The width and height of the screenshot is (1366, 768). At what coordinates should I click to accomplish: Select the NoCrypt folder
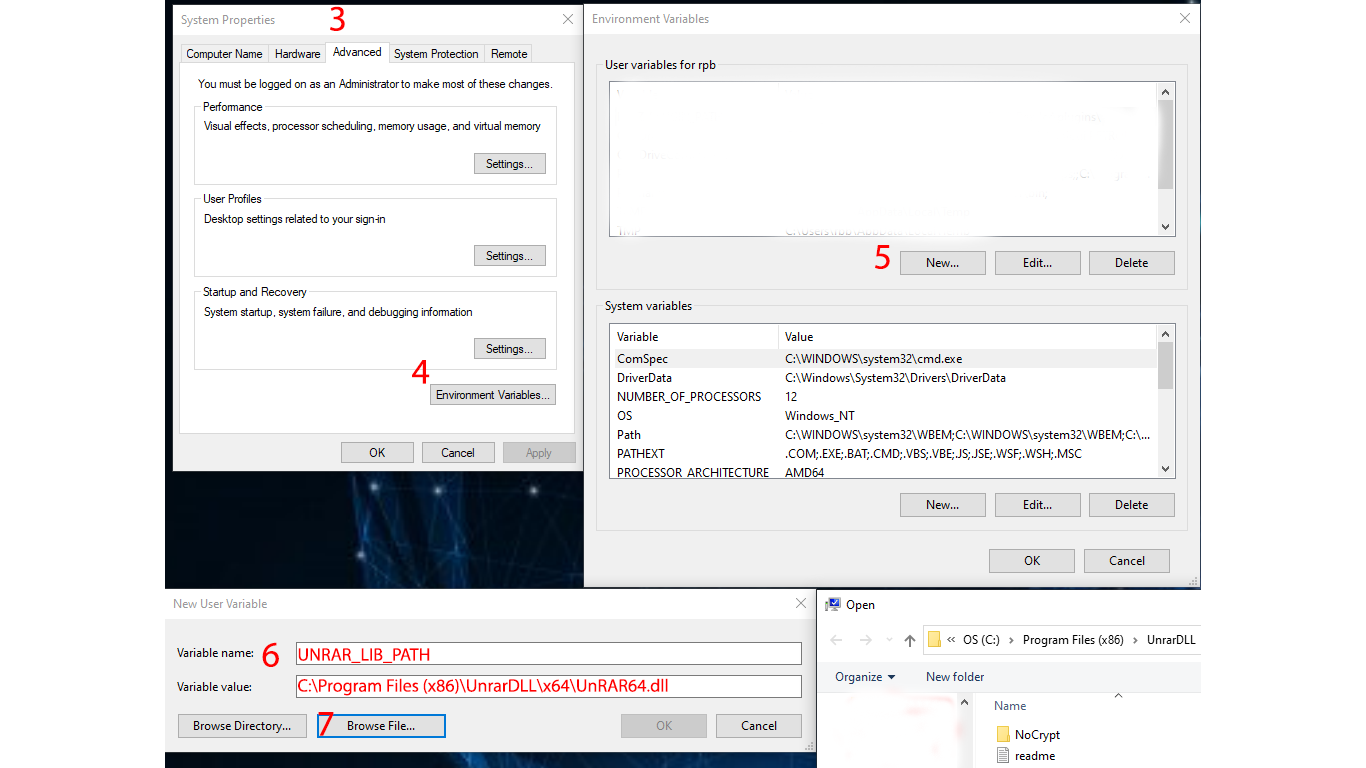coord(1028,735)
